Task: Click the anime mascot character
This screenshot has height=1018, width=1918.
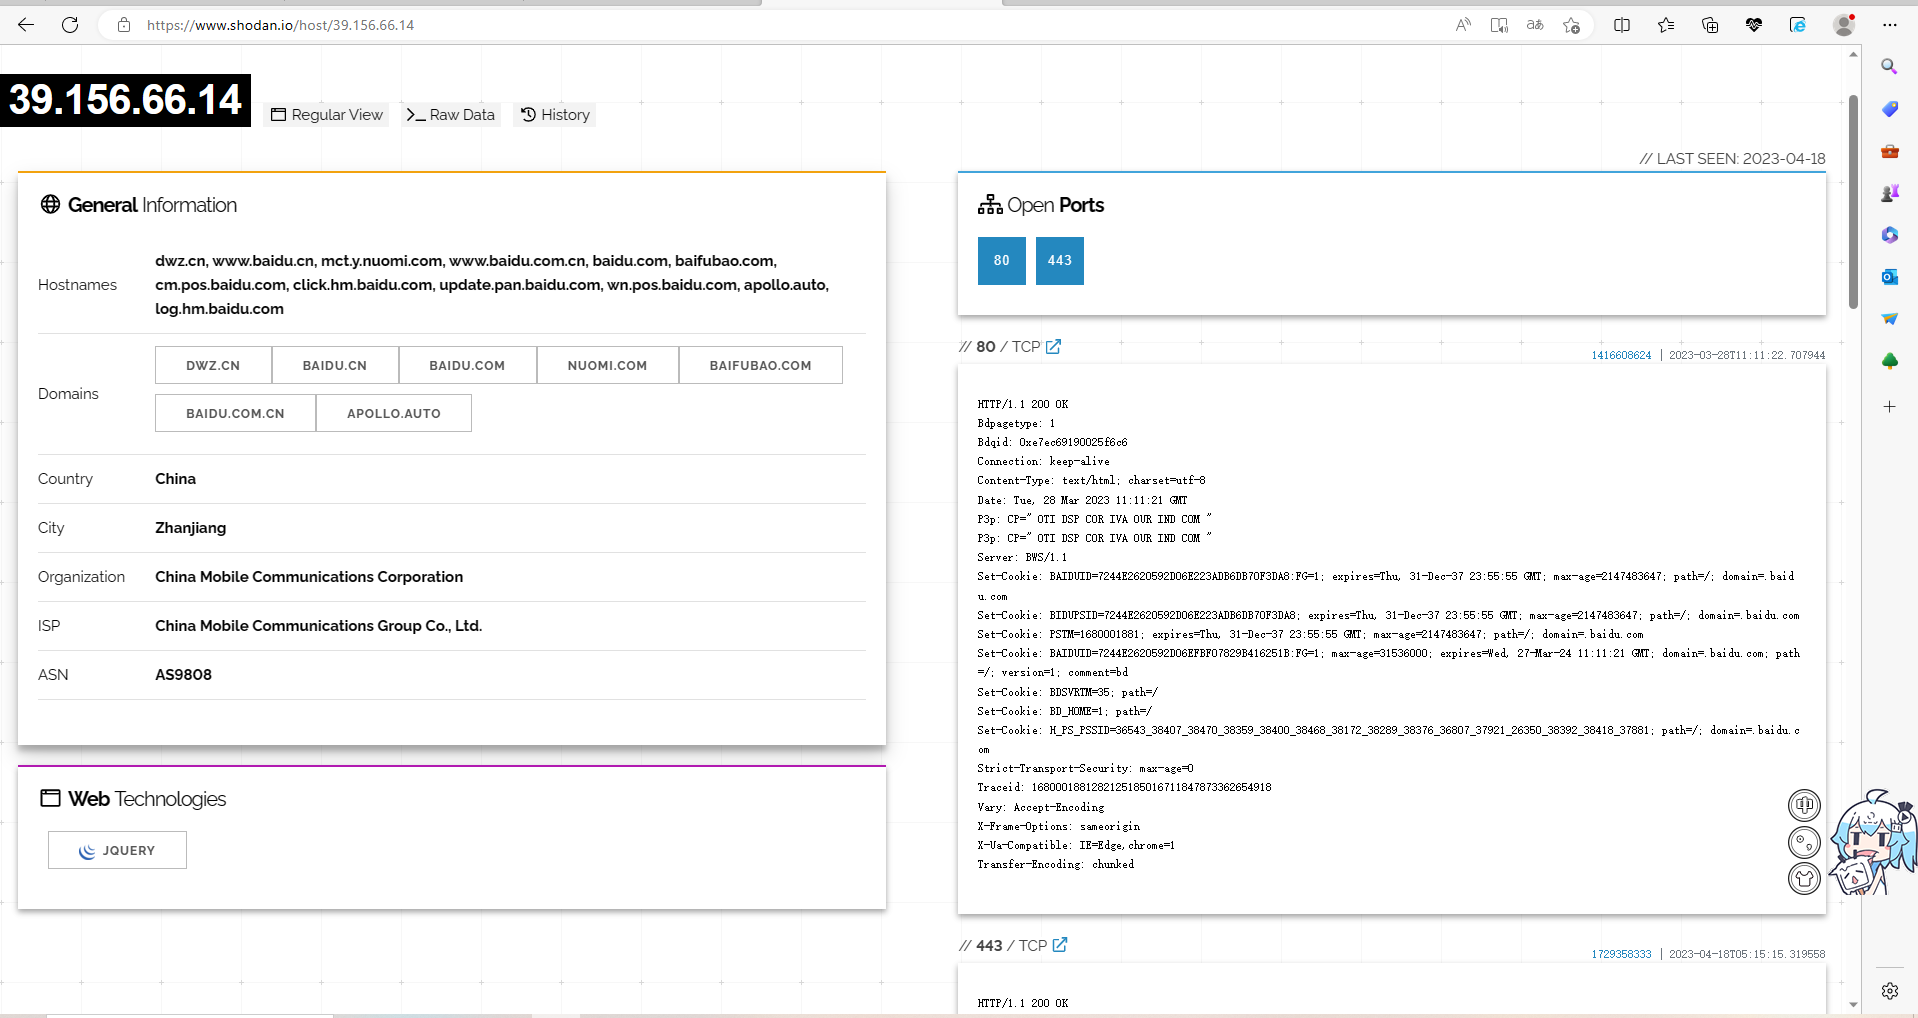Action: coord(1872,842)
